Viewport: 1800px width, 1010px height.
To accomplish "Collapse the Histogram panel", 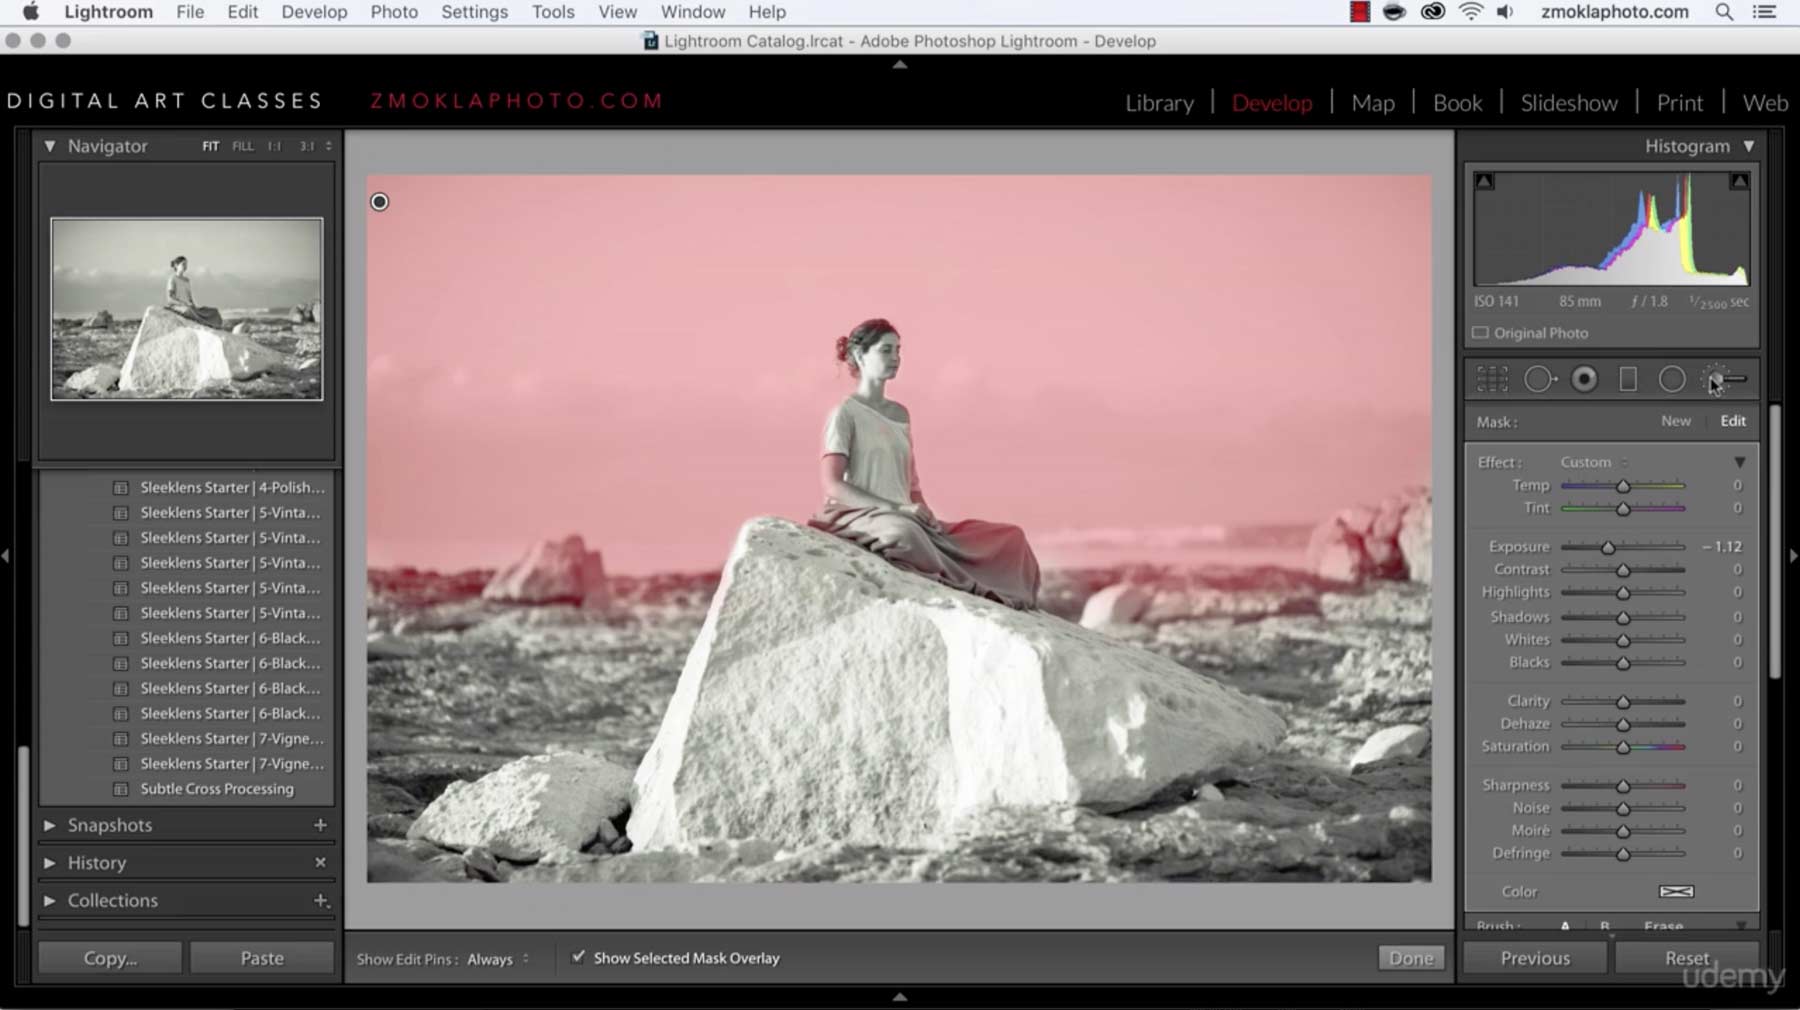I will (x=1748, y=146).
